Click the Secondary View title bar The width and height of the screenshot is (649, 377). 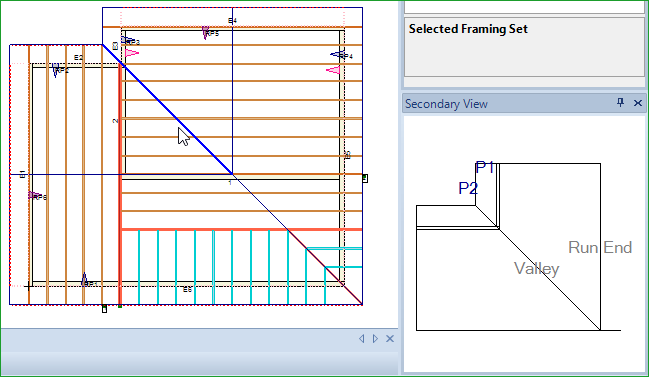click(x=524, y=103)
